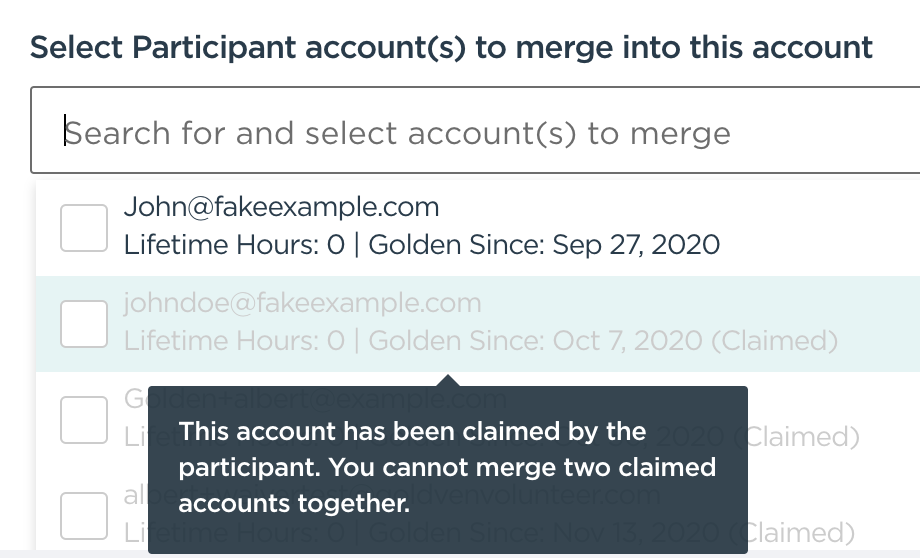
Task: Click "Lifetime Hours: 0" in the highlighted johndoe row
Action: click(234, 341)
